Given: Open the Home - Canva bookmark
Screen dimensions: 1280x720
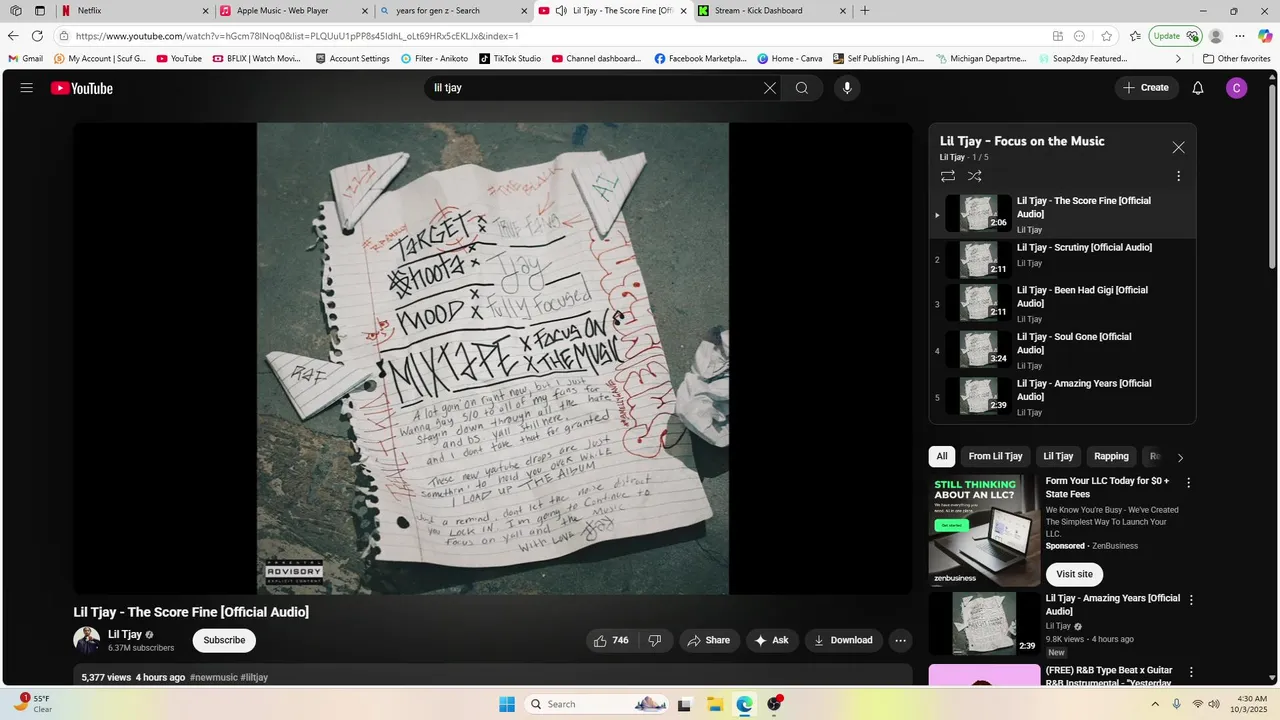Looking at the screenshot, I should [x=790, y=59].
